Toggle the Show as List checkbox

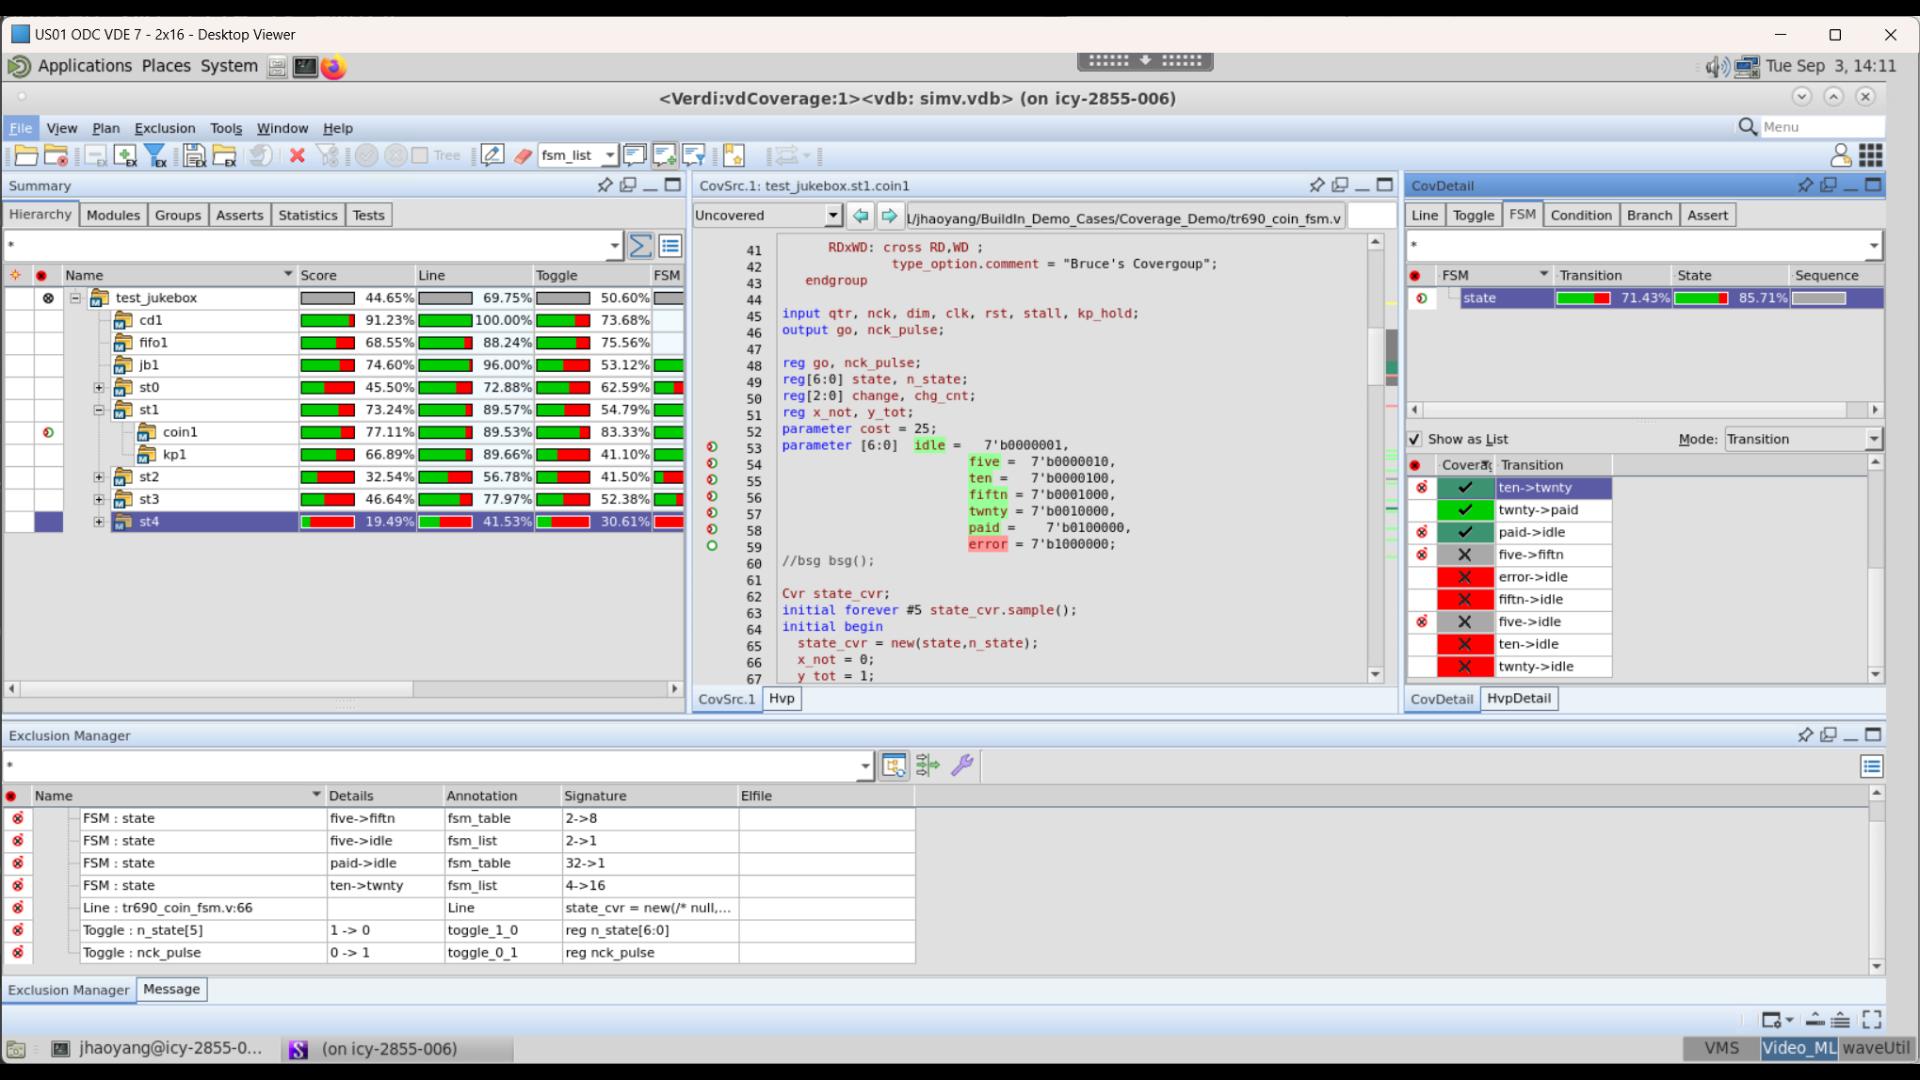tap(1414, 439)
